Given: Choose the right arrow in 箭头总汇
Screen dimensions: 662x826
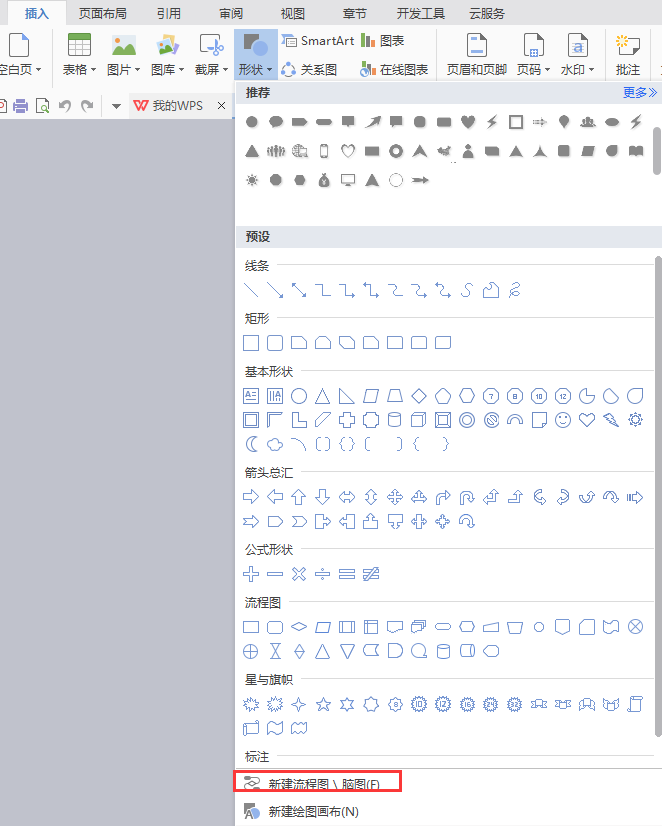Looking at the screenshot, I should coord(251,497).
